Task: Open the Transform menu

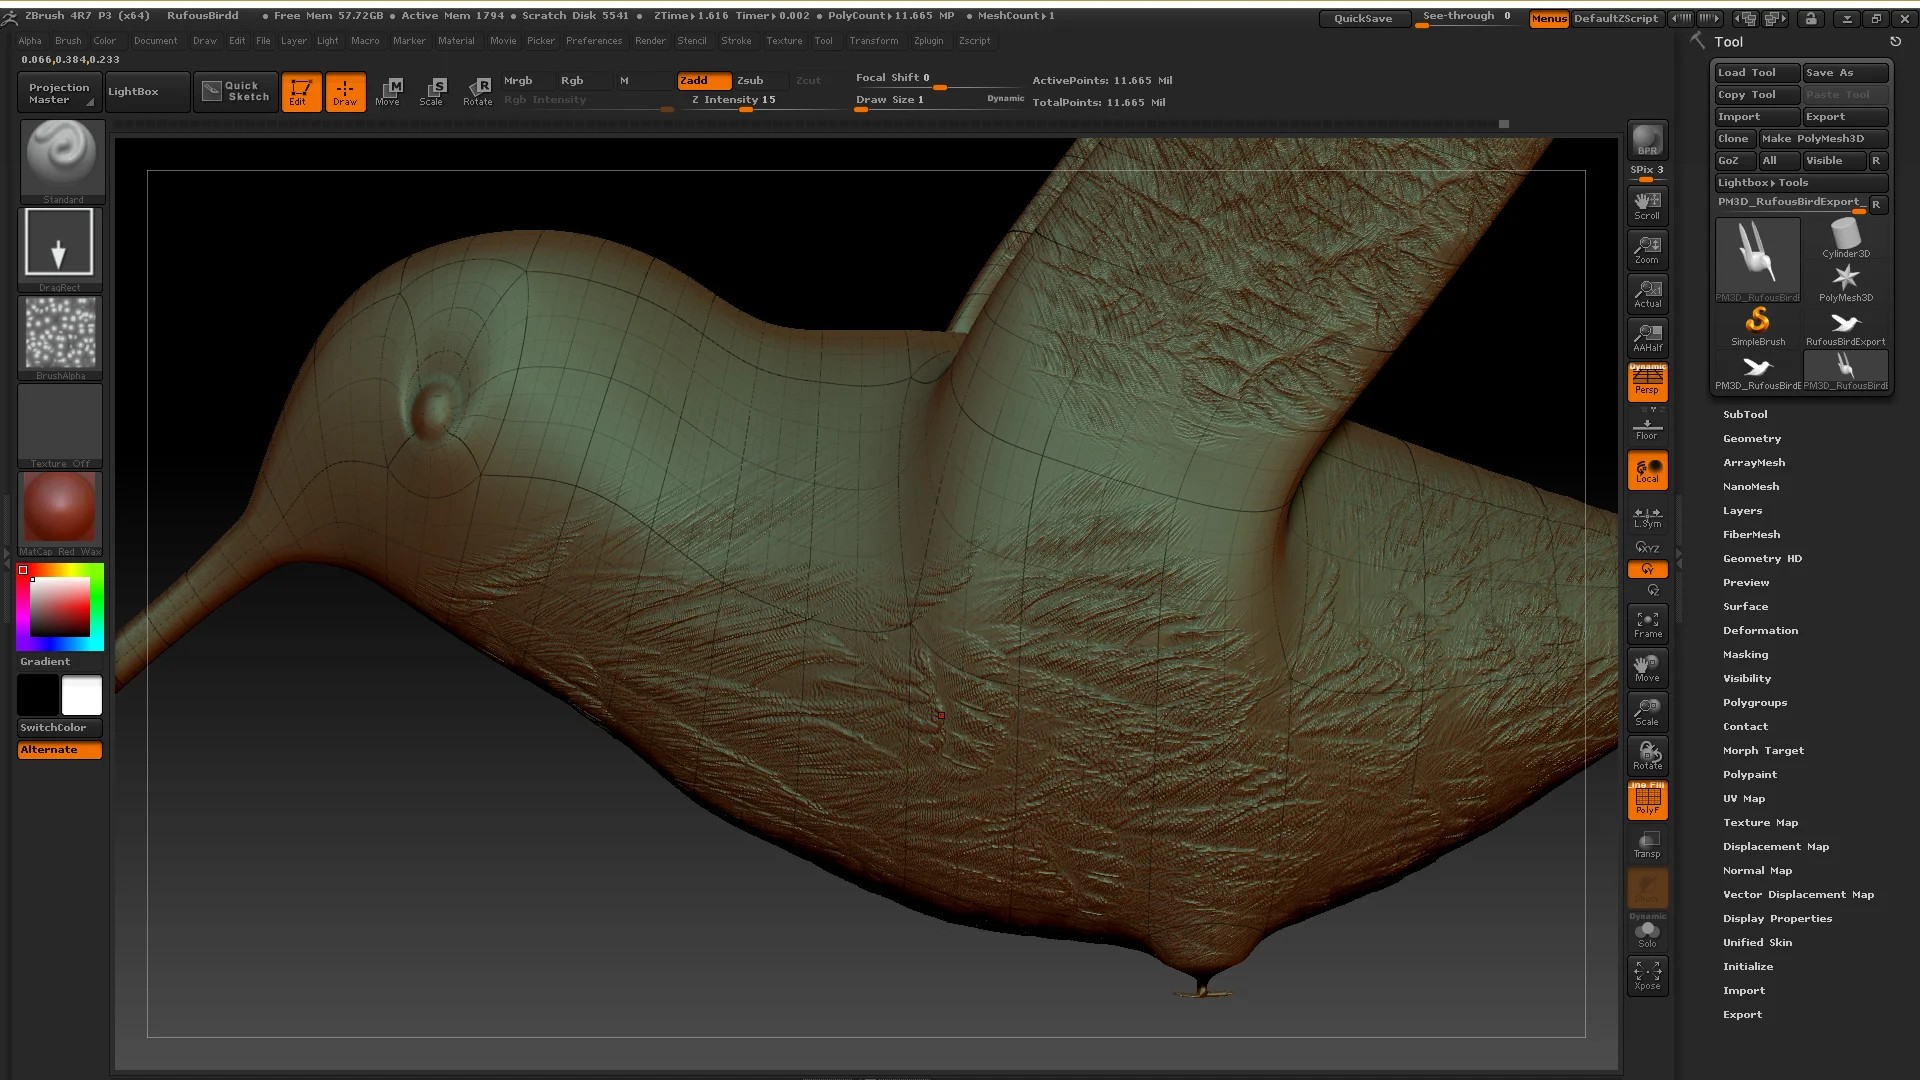Action: (874, 41)
